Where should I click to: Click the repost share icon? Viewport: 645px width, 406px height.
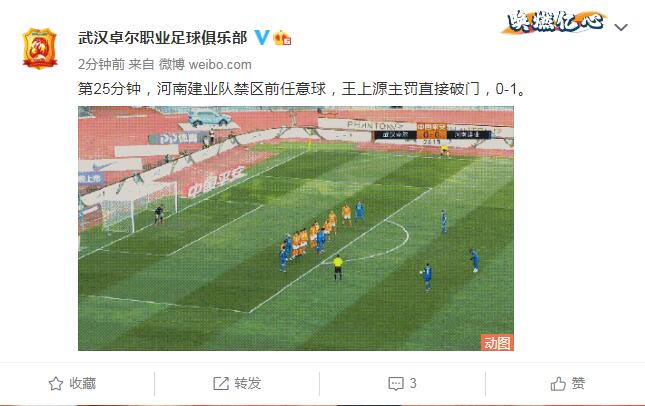[221, 383]
